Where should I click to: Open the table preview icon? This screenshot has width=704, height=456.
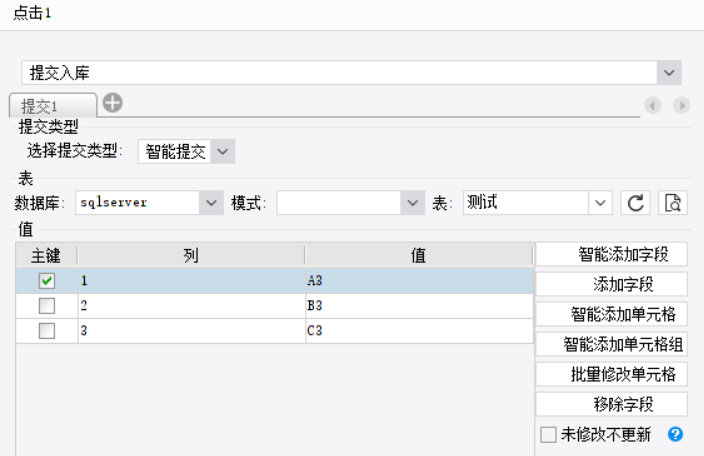pyautogui.click(x=673, y=203)
